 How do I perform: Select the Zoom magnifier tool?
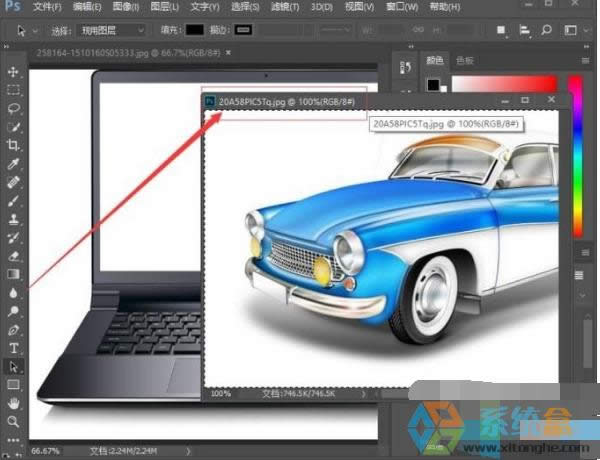[13, 421]
